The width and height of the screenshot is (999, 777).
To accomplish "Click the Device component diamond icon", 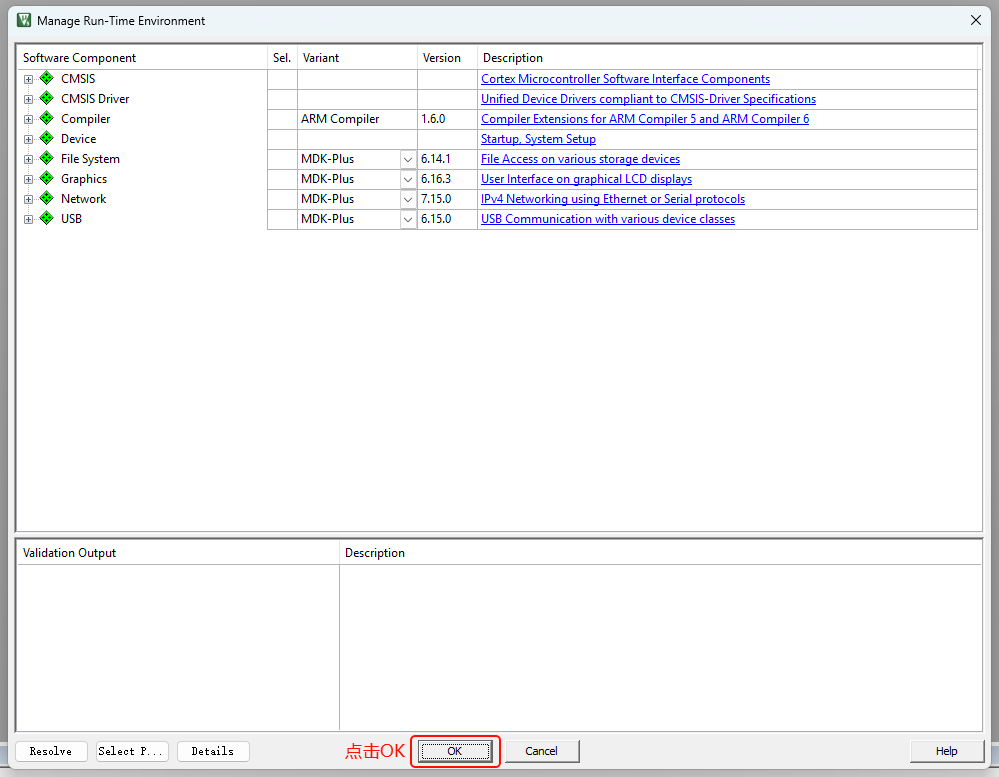I will [x=46, y=139].
